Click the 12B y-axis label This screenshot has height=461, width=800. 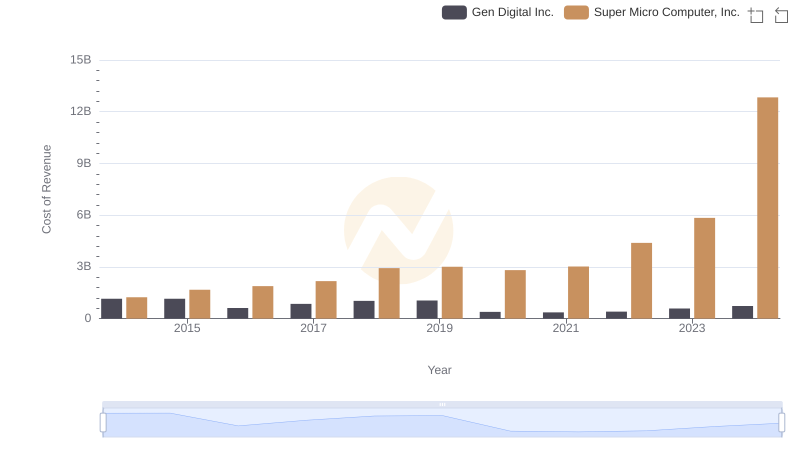point(81,111)
